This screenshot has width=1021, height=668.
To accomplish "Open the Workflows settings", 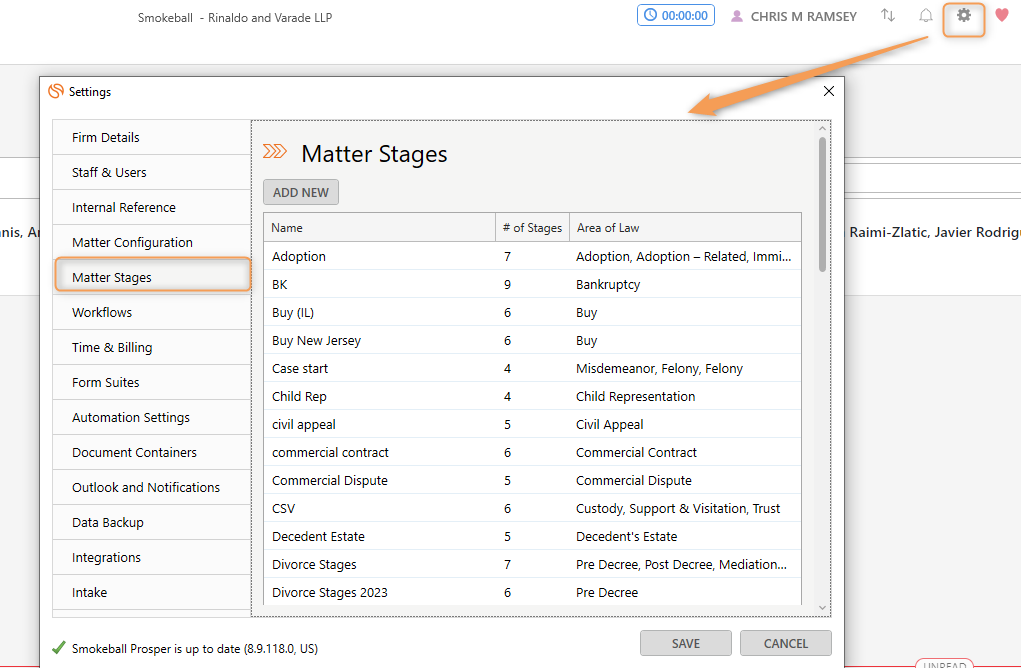I will (x=152, y=313).
